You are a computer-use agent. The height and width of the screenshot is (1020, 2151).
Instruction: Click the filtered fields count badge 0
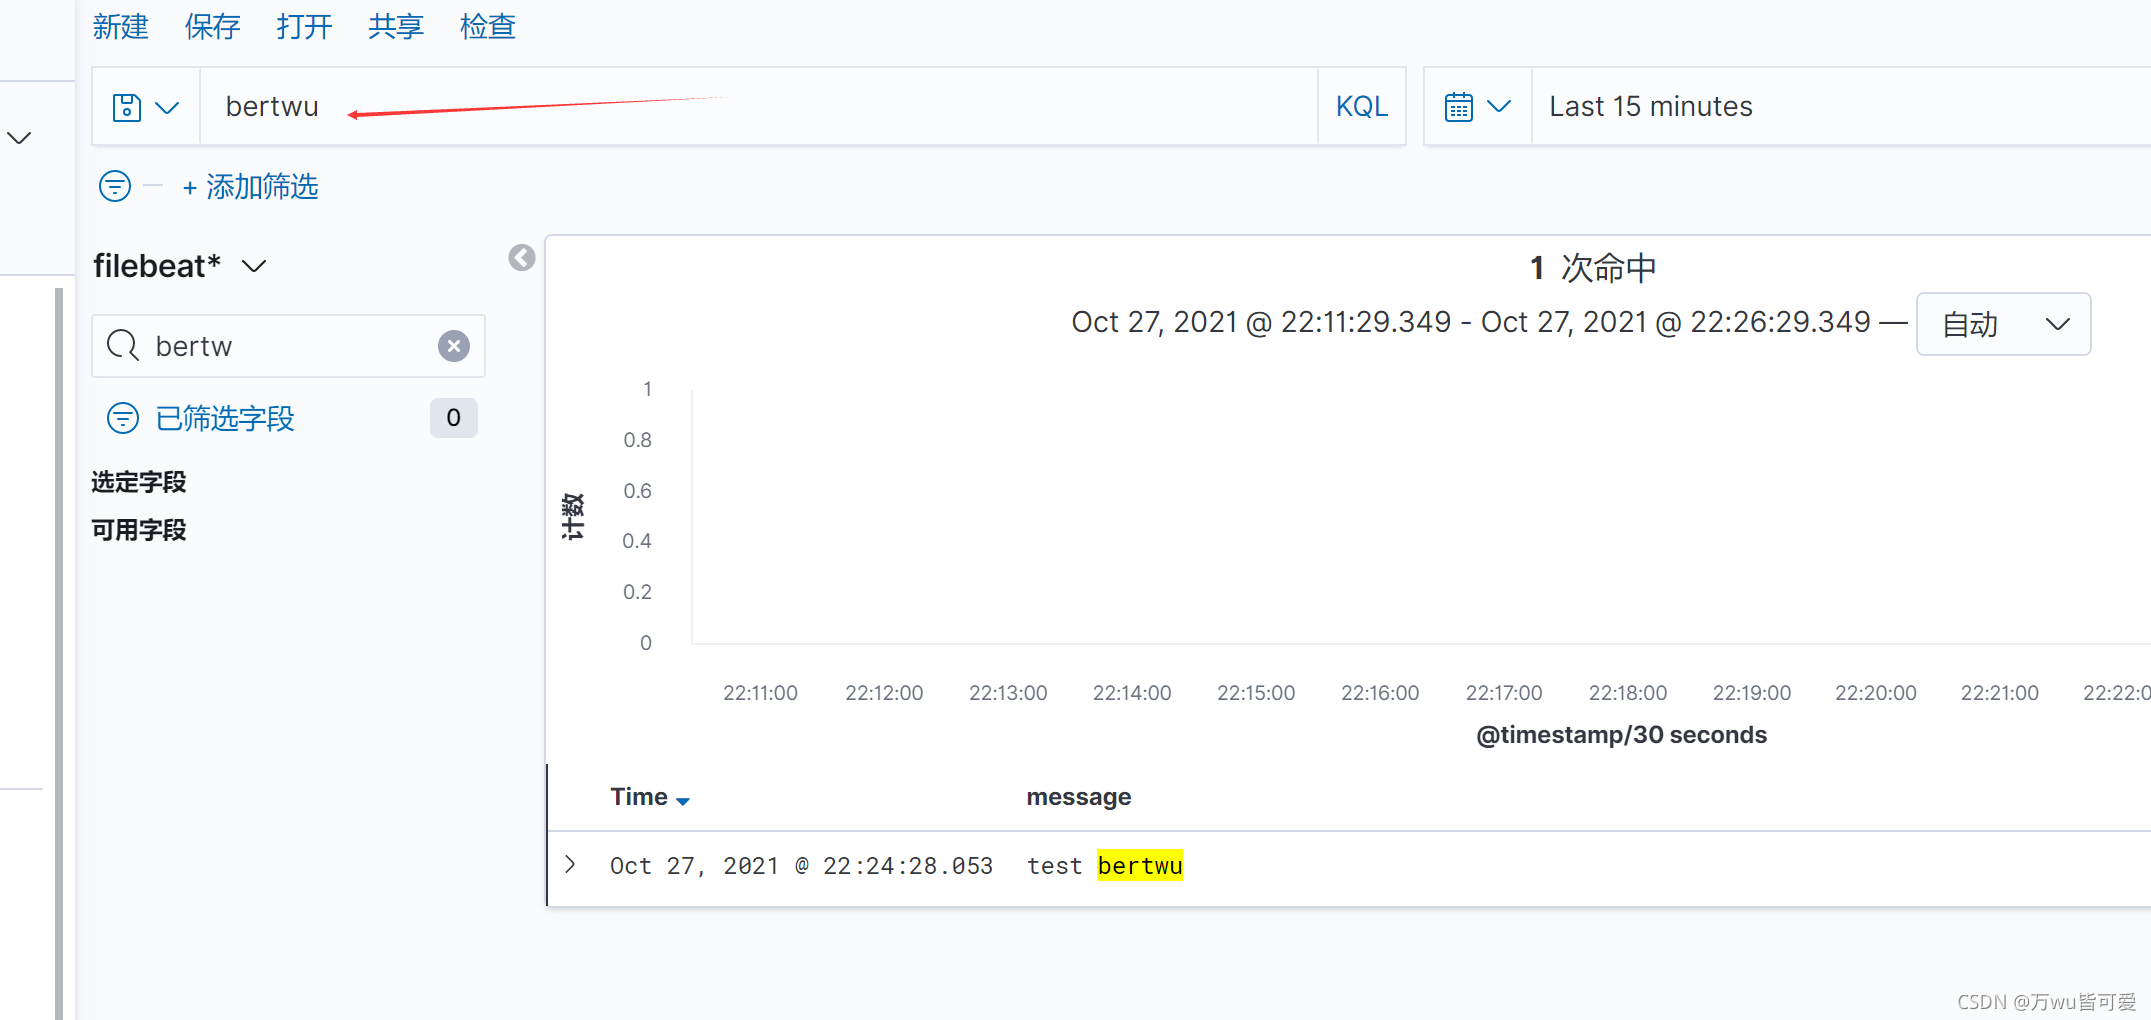tap(454, 418)
